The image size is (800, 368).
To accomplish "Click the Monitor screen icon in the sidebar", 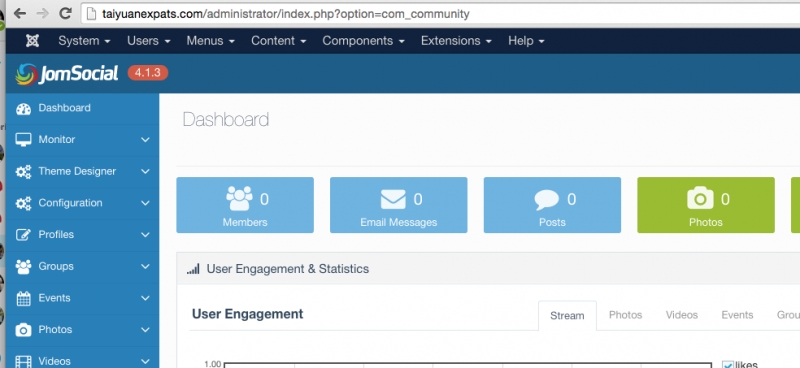I will [23, 140].
